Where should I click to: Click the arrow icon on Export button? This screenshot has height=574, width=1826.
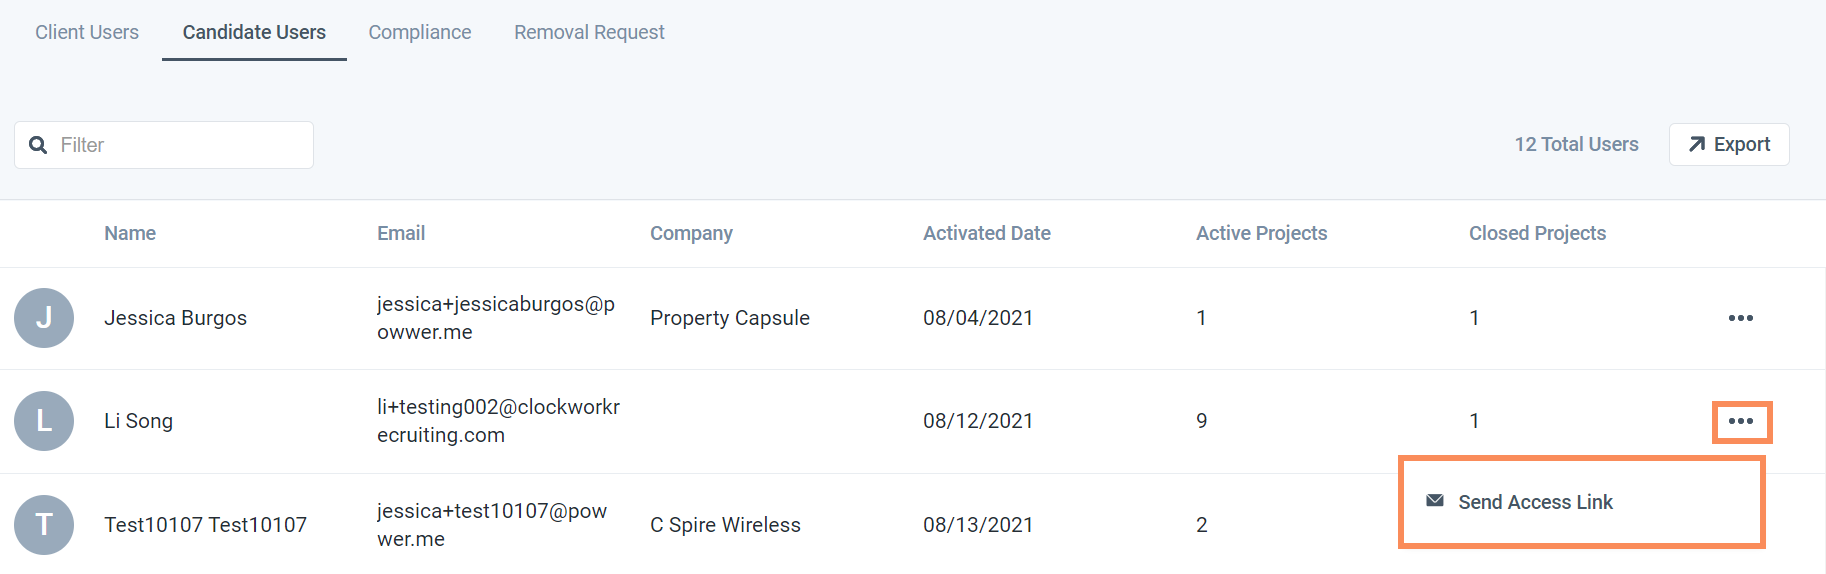[x=1697, y=144]
